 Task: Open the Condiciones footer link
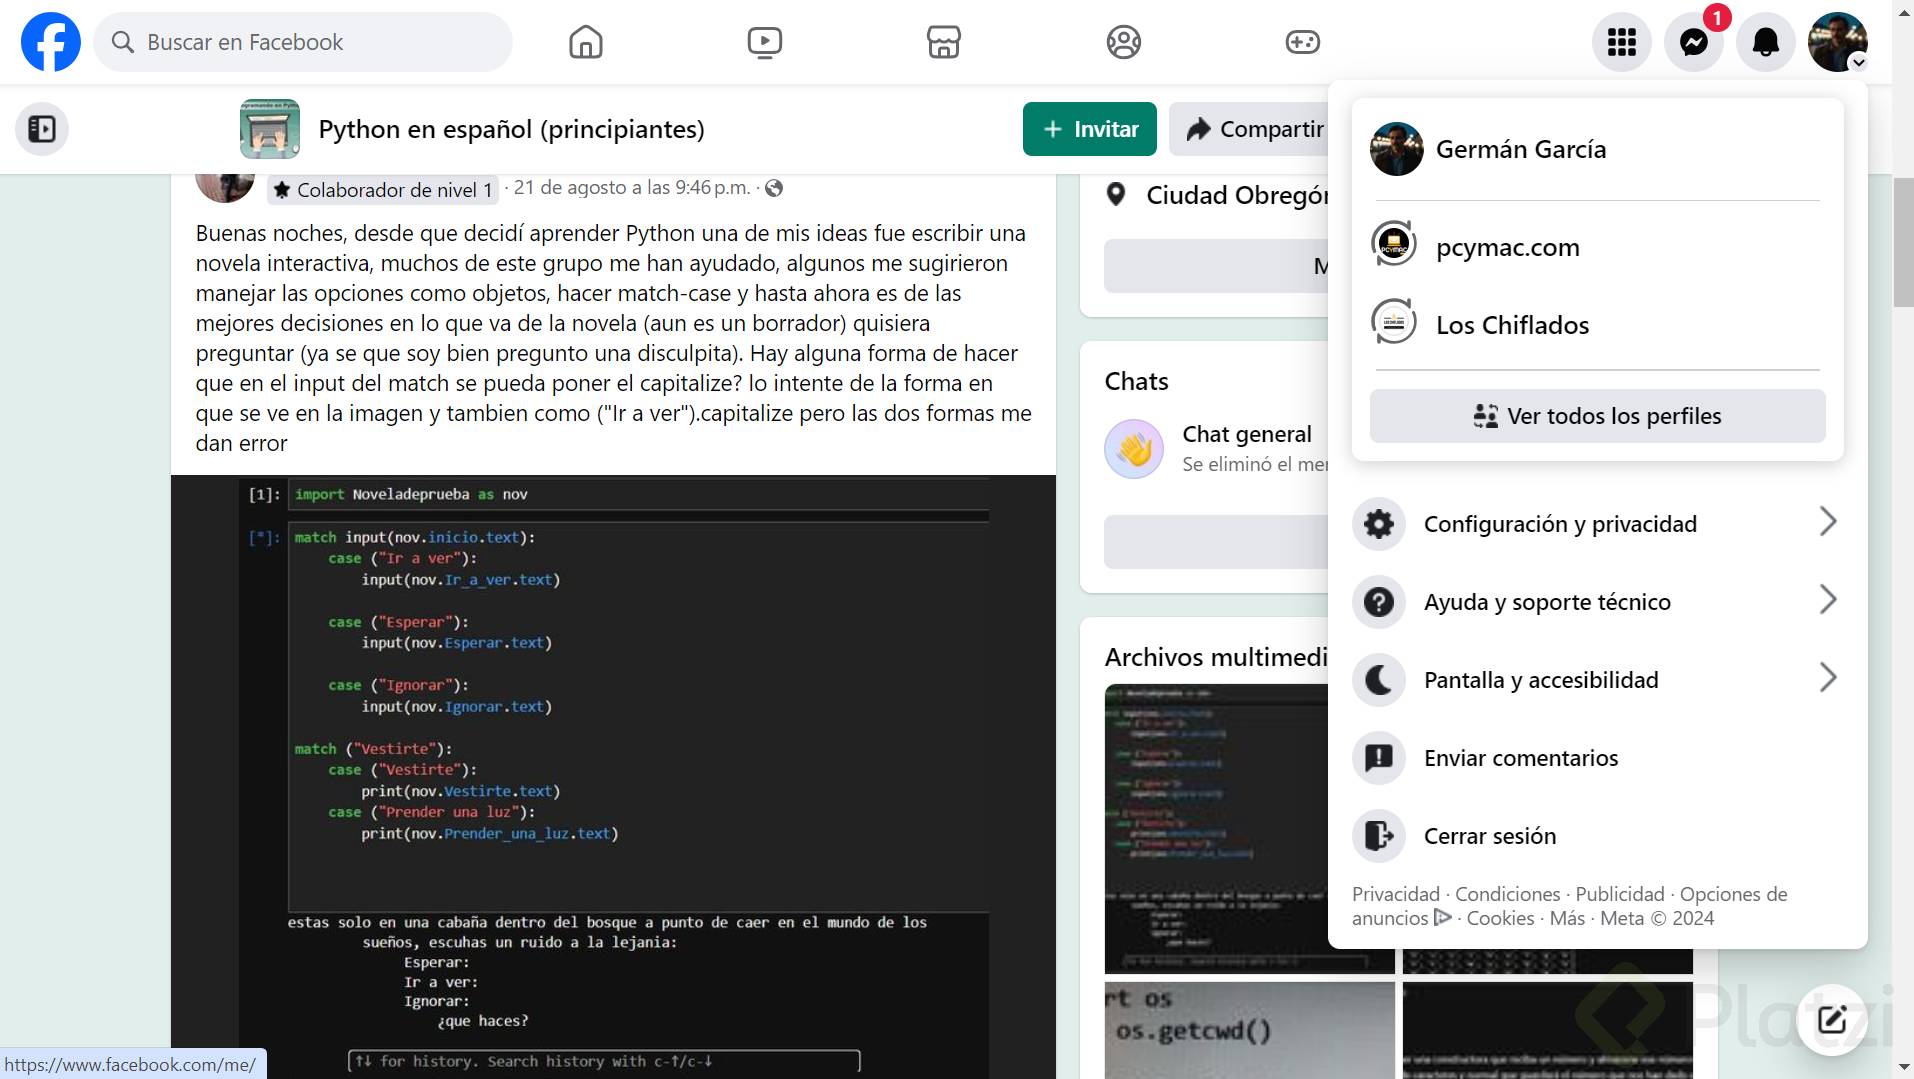pos(1507,894)
